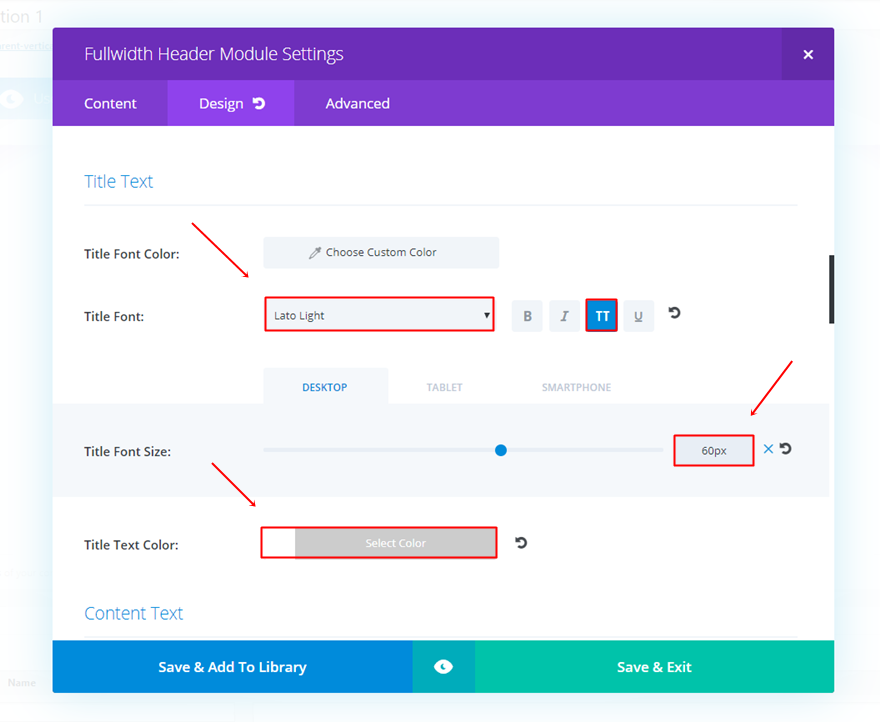Switch to the Content tab
880x722 pixels.
(110, 103)
